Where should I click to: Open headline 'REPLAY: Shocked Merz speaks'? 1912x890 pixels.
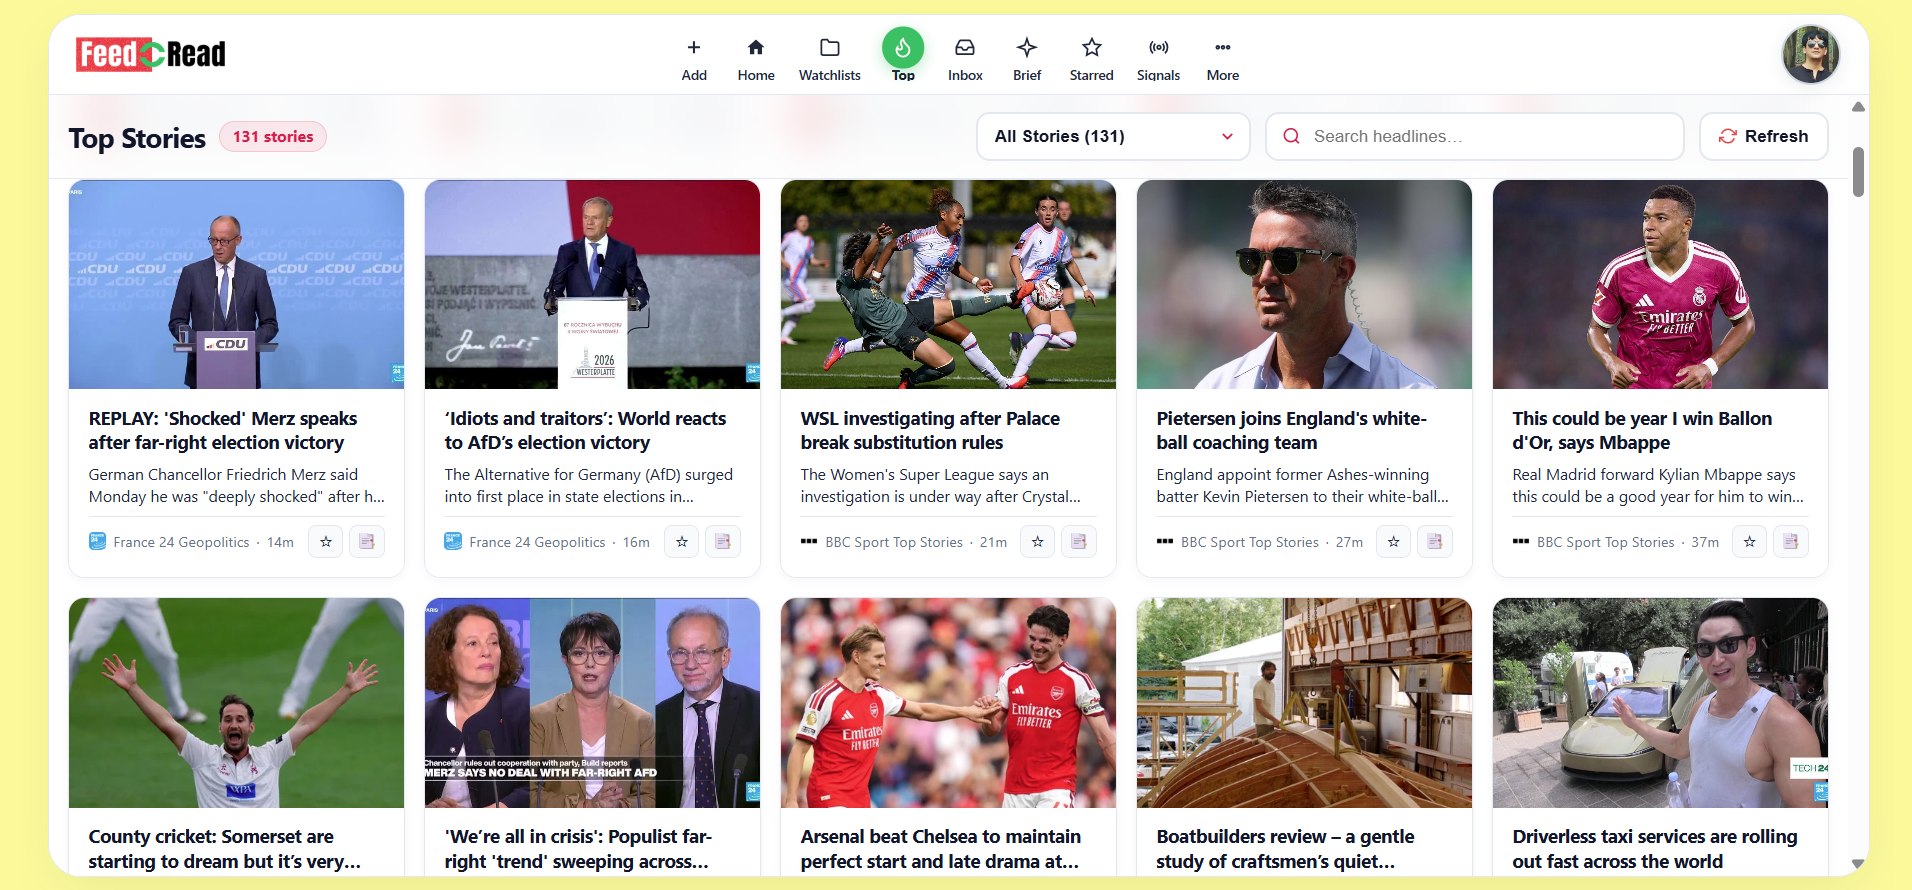(x=222, y=430)
